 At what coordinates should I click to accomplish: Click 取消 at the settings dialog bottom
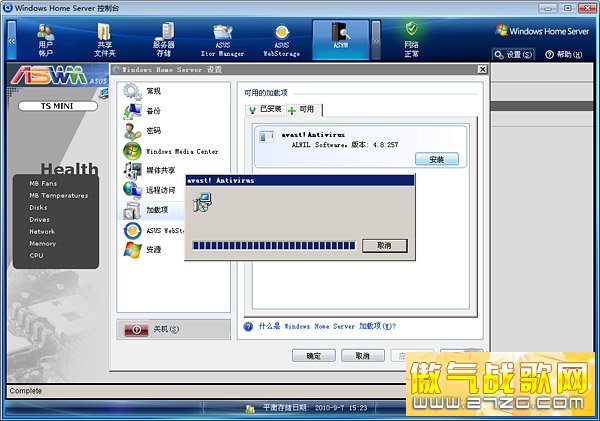coord(363,356)
